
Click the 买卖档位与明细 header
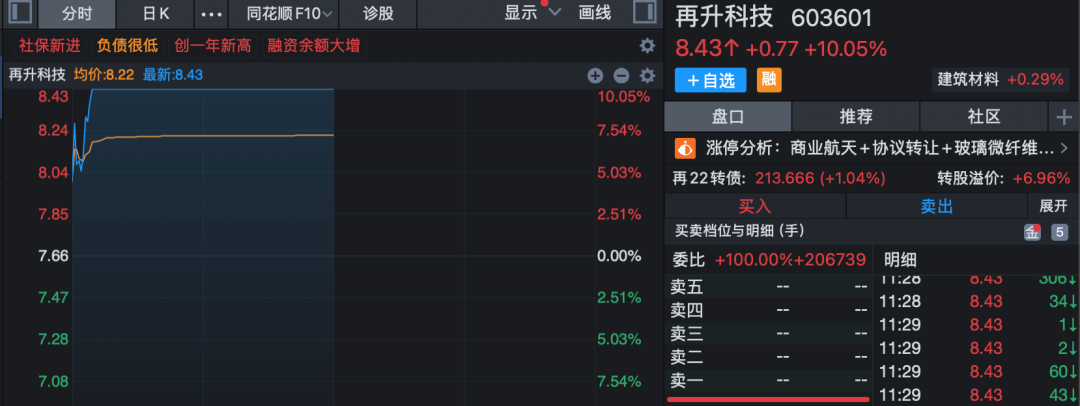(x=738, y=231)
